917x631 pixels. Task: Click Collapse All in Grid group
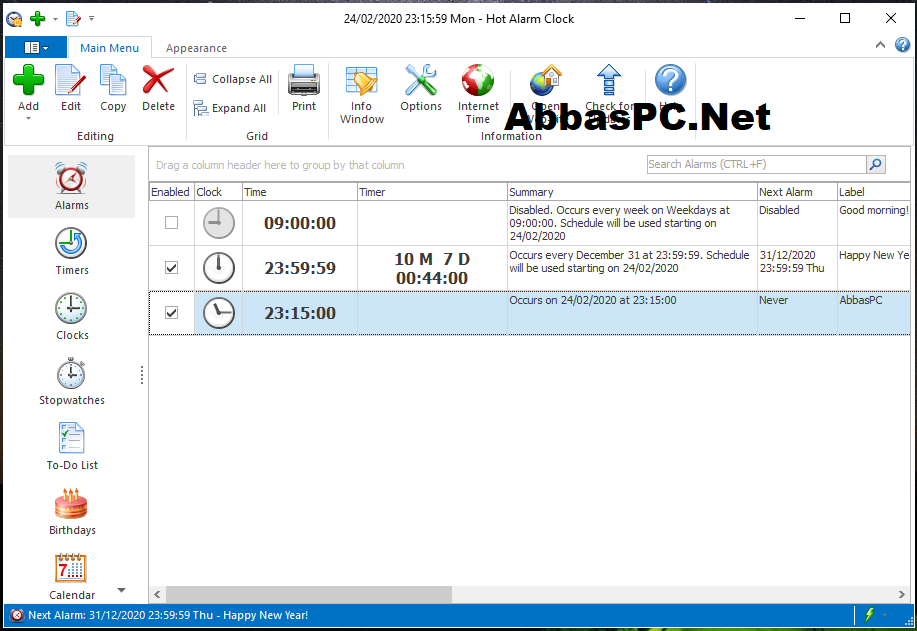tap(233, 79)
